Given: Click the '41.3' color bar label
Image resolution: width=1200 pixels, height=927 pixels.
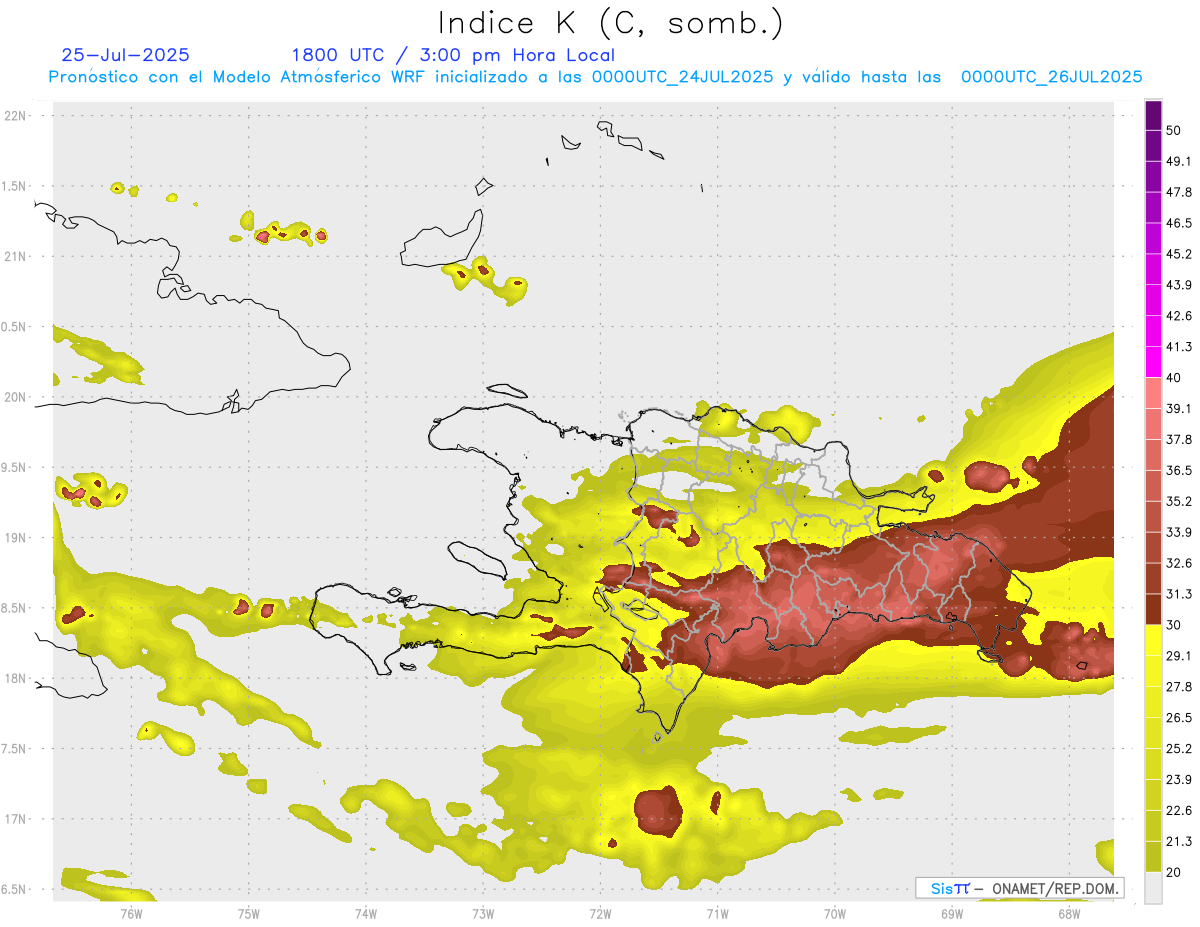Looking at the screenshot, I should pyautogui.click(x=1178, y=347).
